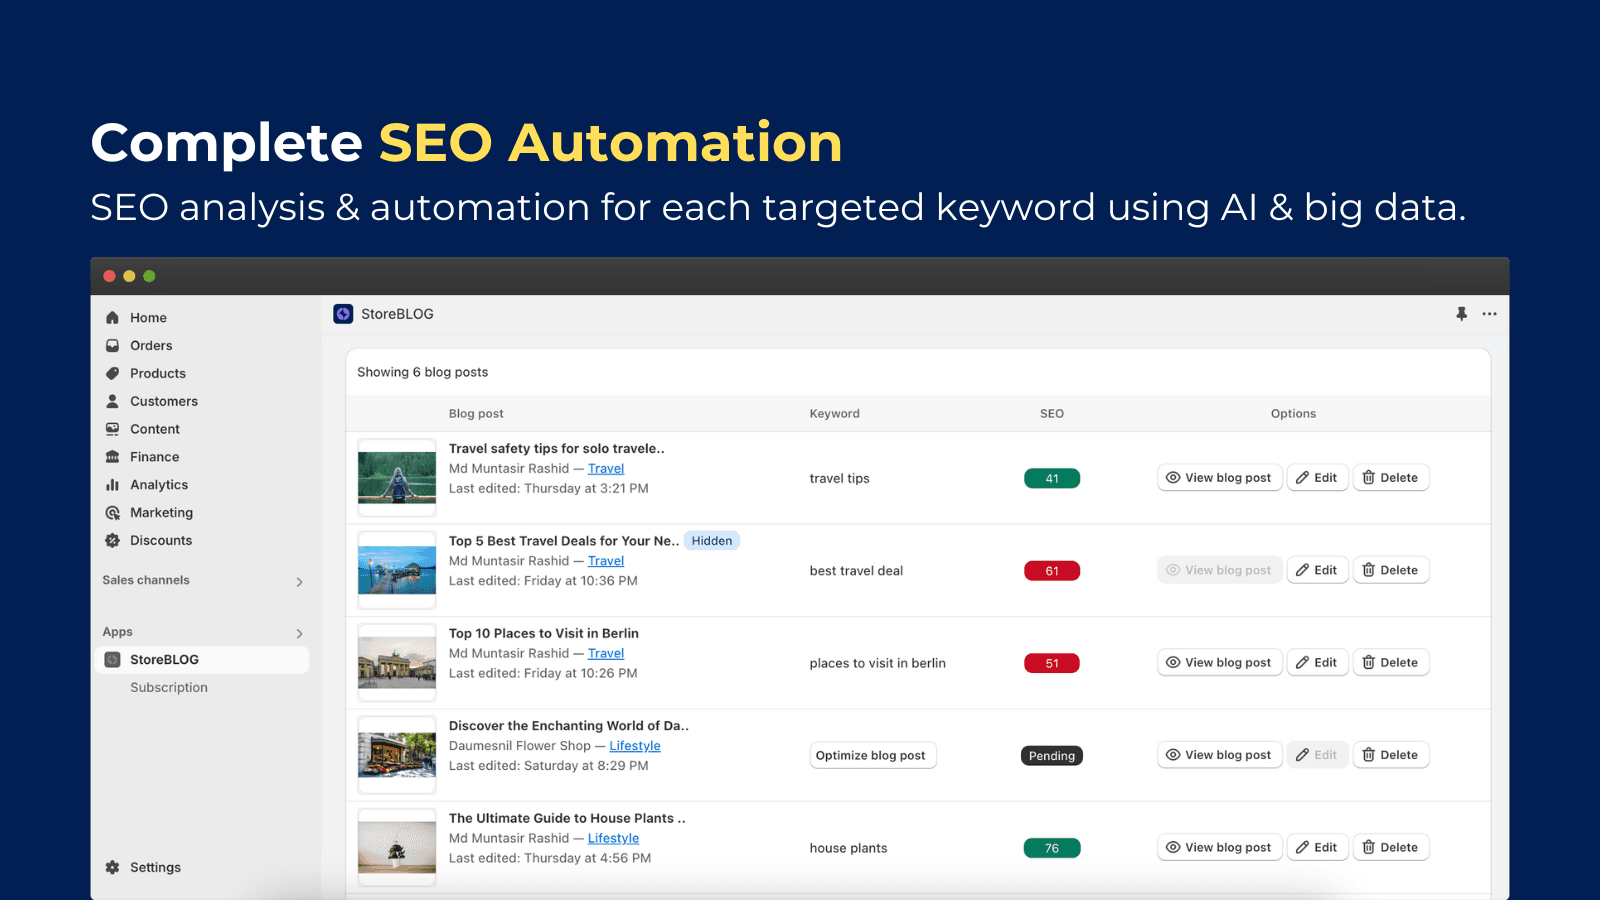Image resolution: width=1600 pixels, height=900 pixels.
Task: Click the Brandenburg Gate post thumbnail
Action: point(397,663)
